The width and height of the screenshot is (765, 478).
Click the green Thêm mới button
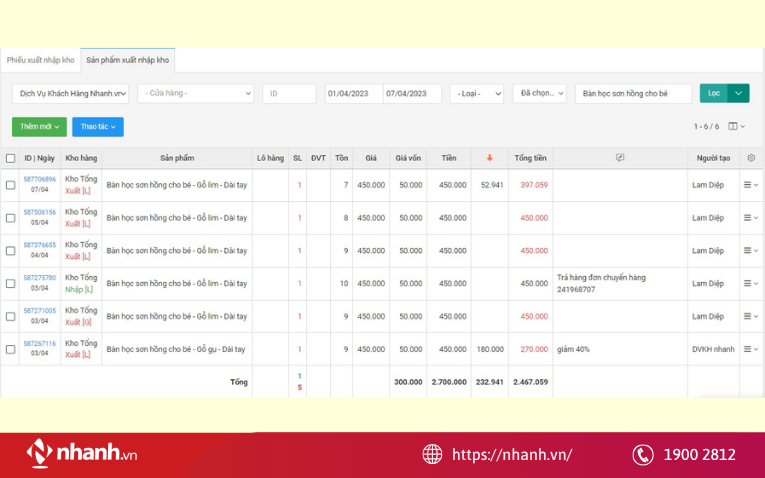tap(39, 127)
